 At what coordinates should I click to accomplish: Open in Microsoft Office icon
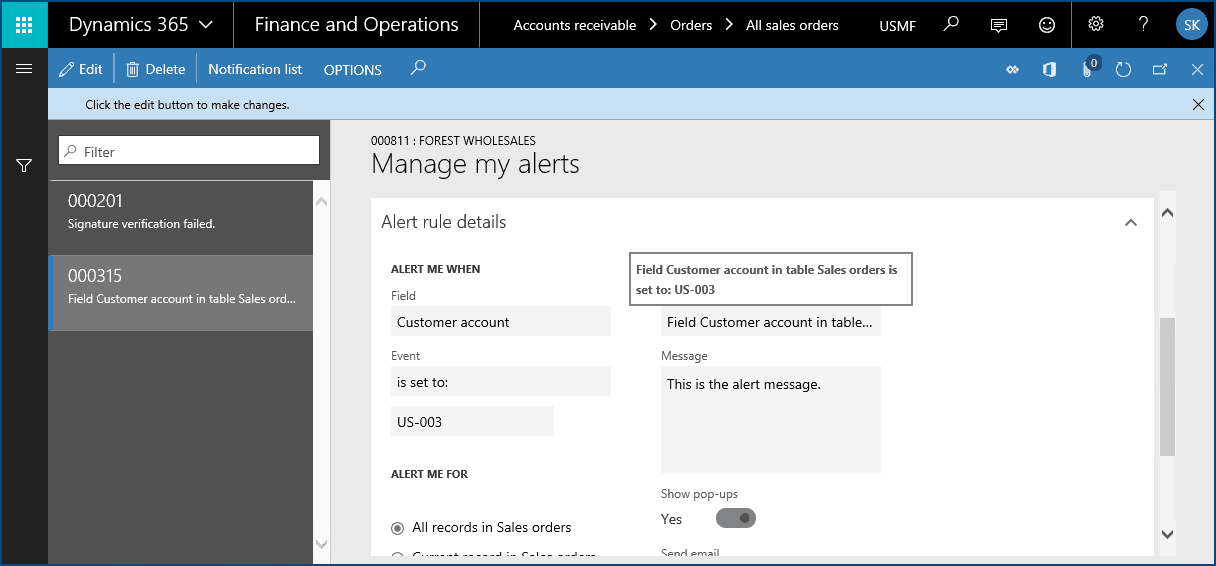click(1049, 70)
